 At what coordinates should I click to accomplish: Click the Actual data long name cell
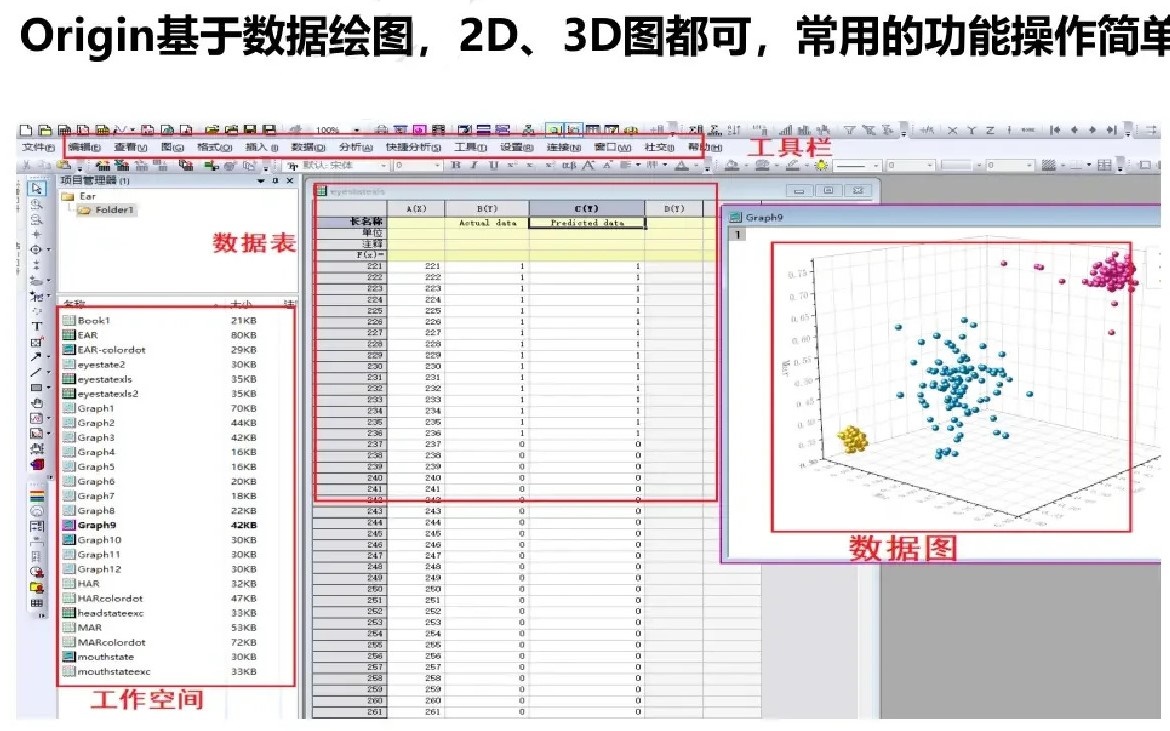487,222
